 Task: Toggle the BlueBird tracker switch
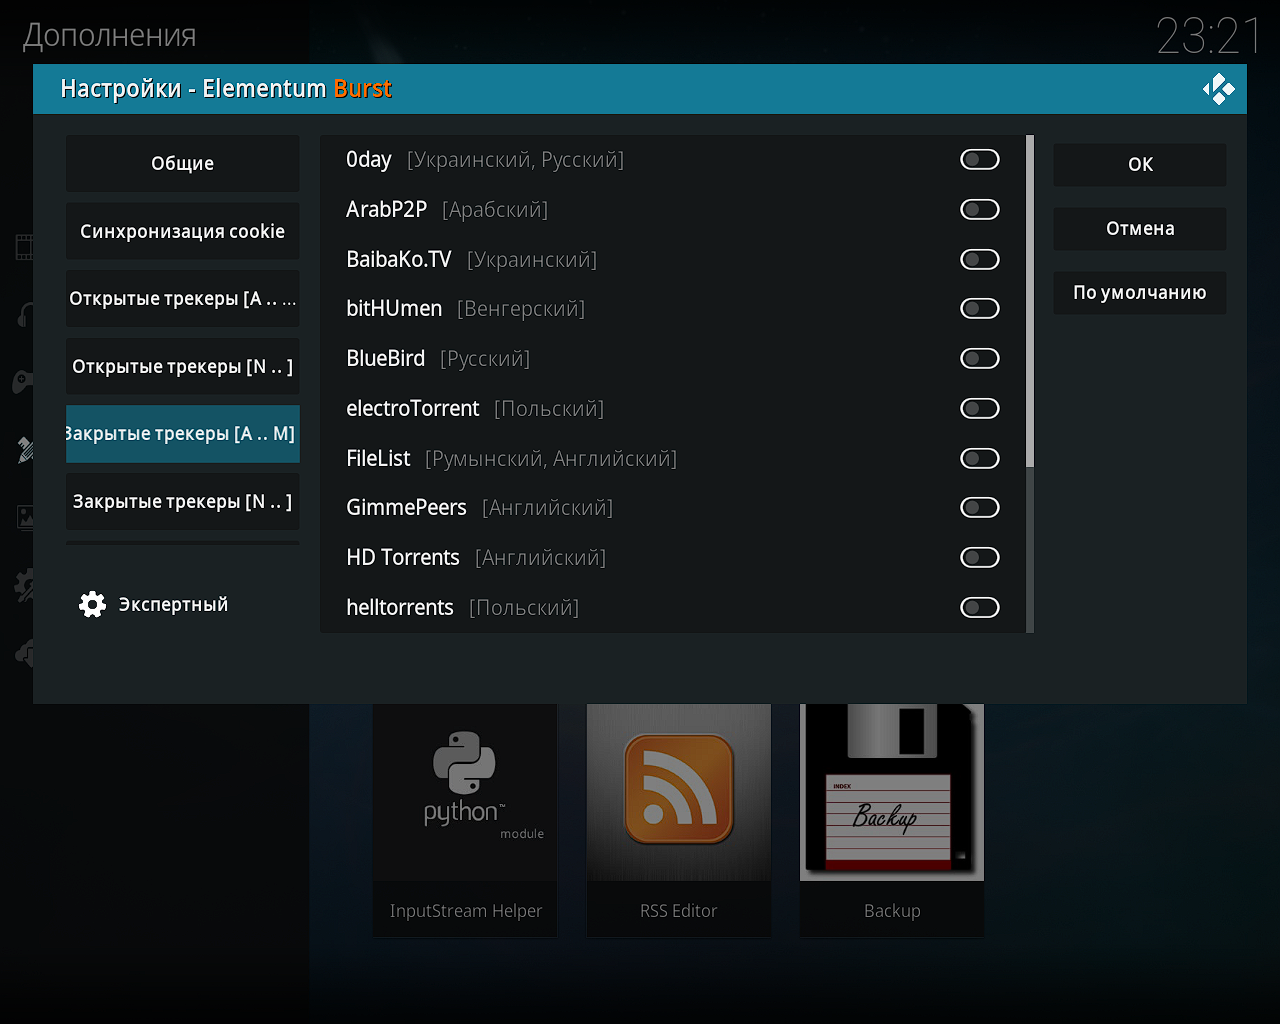[979, 358]
